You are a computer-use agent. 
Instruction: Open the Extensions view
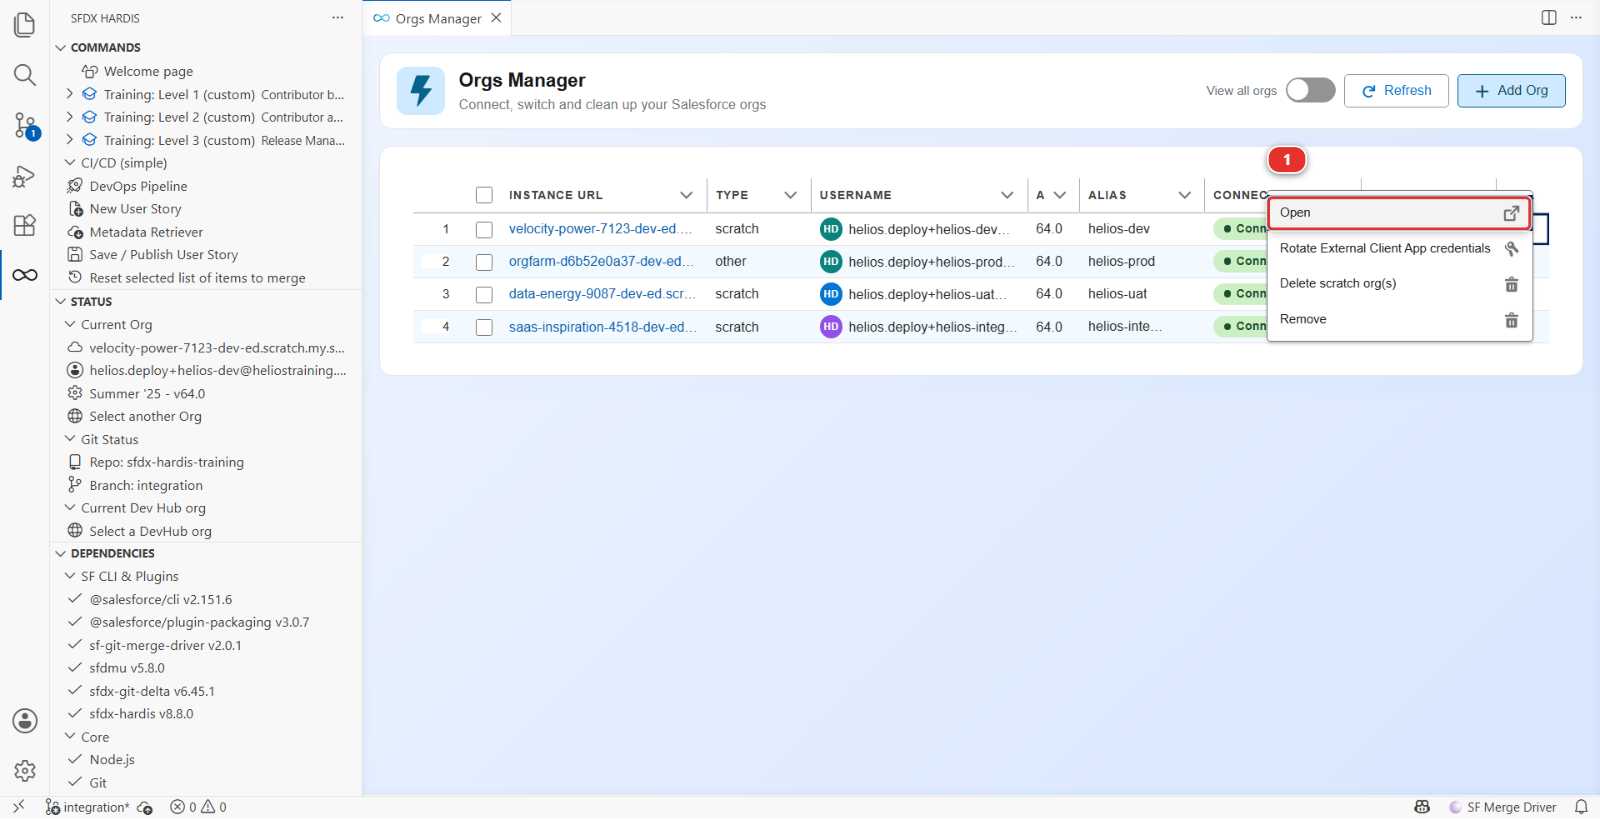25,225
